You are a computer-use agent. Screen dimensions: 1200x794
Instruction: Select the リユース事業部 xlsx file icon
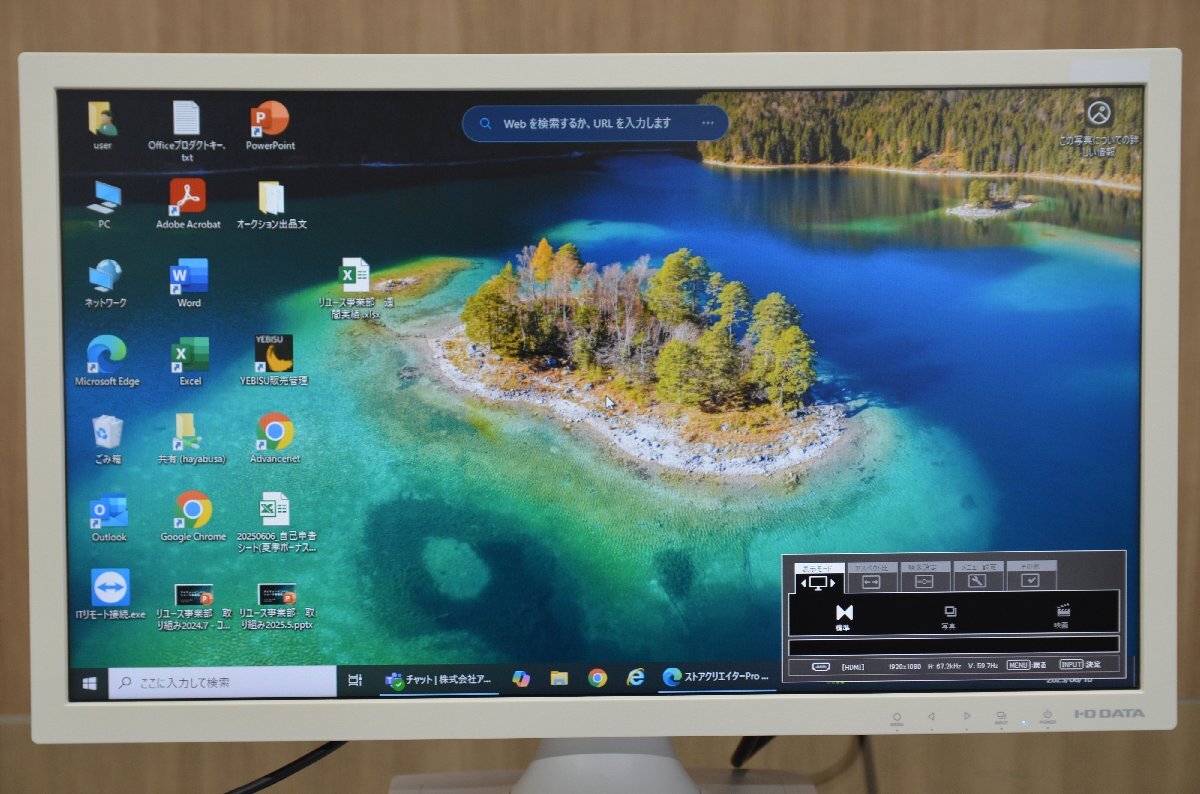pos(355,289)
